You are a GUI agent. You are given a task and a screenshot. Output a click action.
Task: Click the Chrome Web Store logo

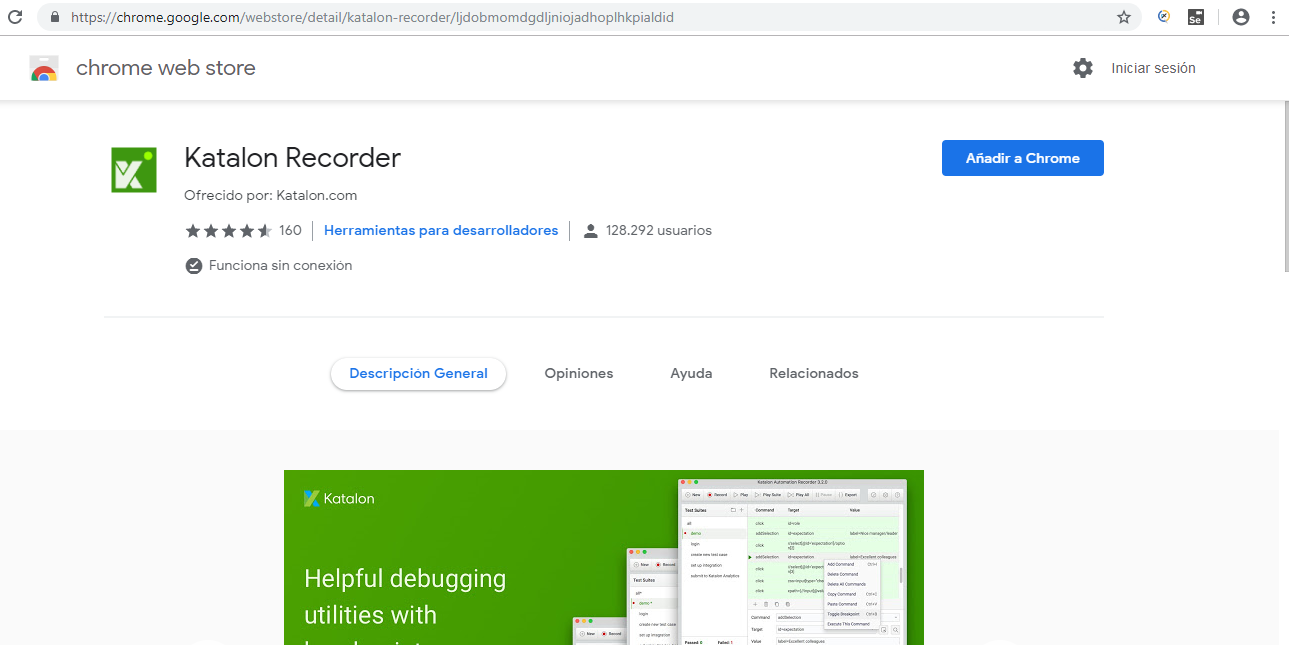44,68
